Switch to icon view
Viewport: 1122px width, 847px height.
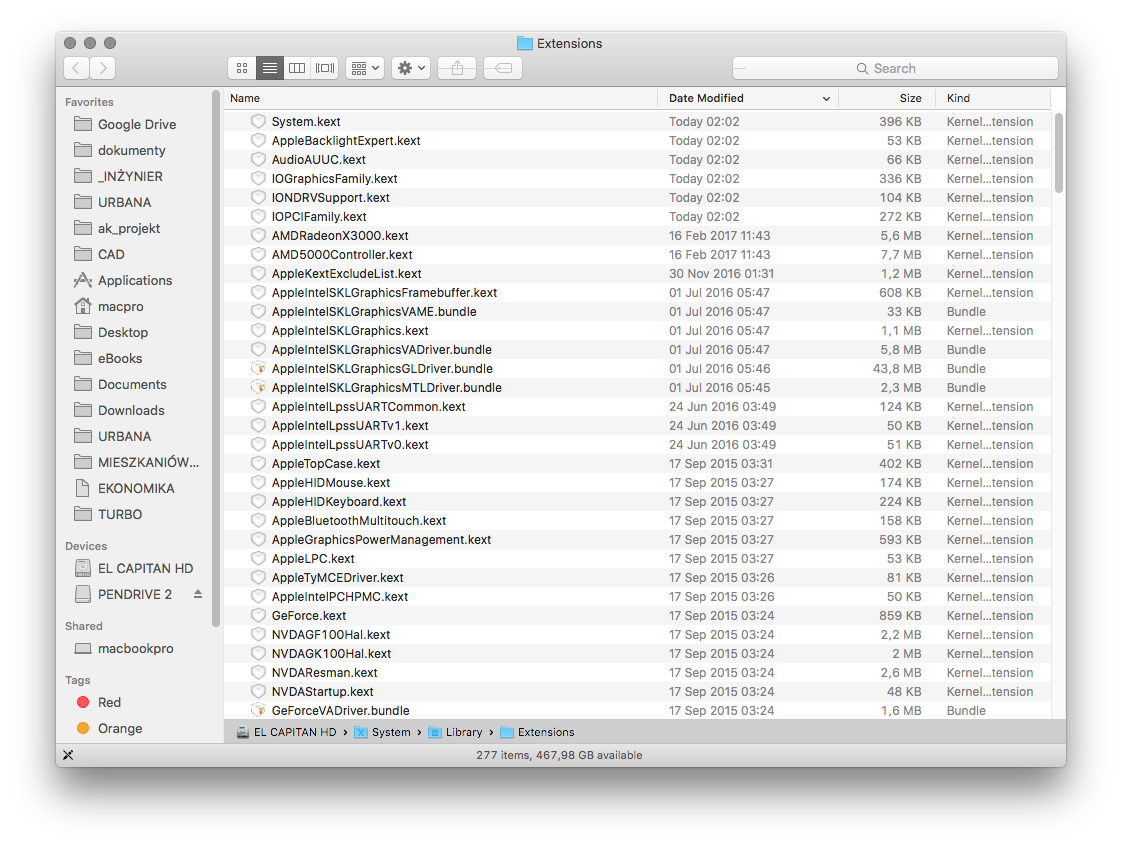point(242,68)
